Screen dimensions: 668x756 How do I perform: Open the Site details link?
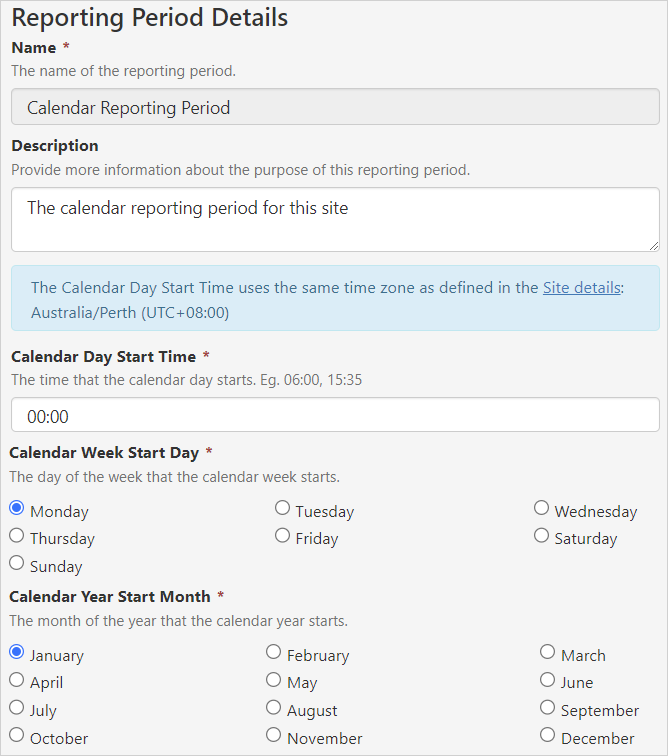point(581,287)
